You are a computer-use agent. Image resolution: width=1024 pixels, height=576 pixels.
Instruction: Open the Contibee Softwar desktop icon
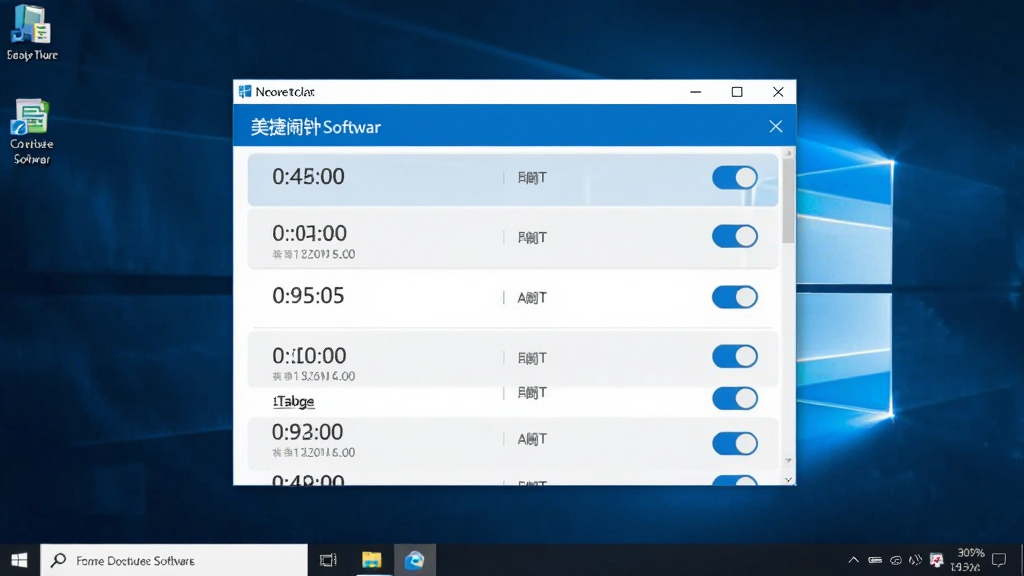[x=31, y=131]
